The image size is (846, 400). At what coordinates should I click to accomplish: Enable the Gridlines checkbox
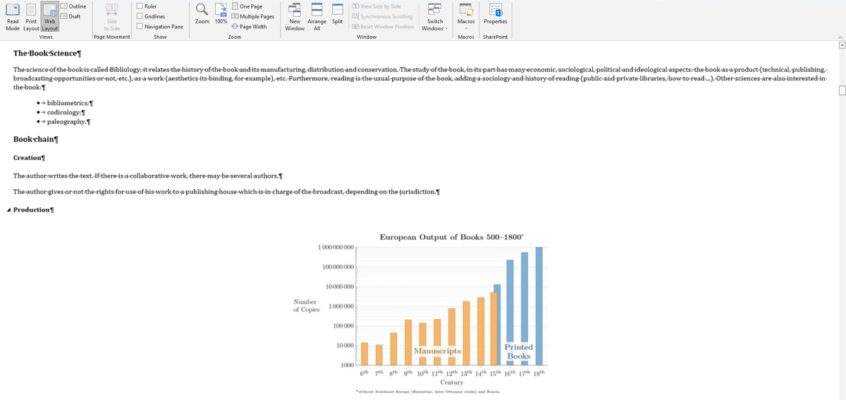[140, 16]
